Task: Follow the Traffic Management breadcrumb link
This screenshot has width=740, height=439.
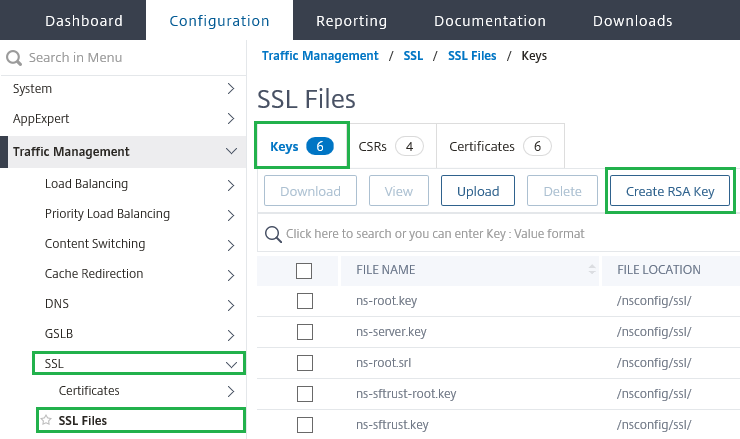Action: point(320,56)
